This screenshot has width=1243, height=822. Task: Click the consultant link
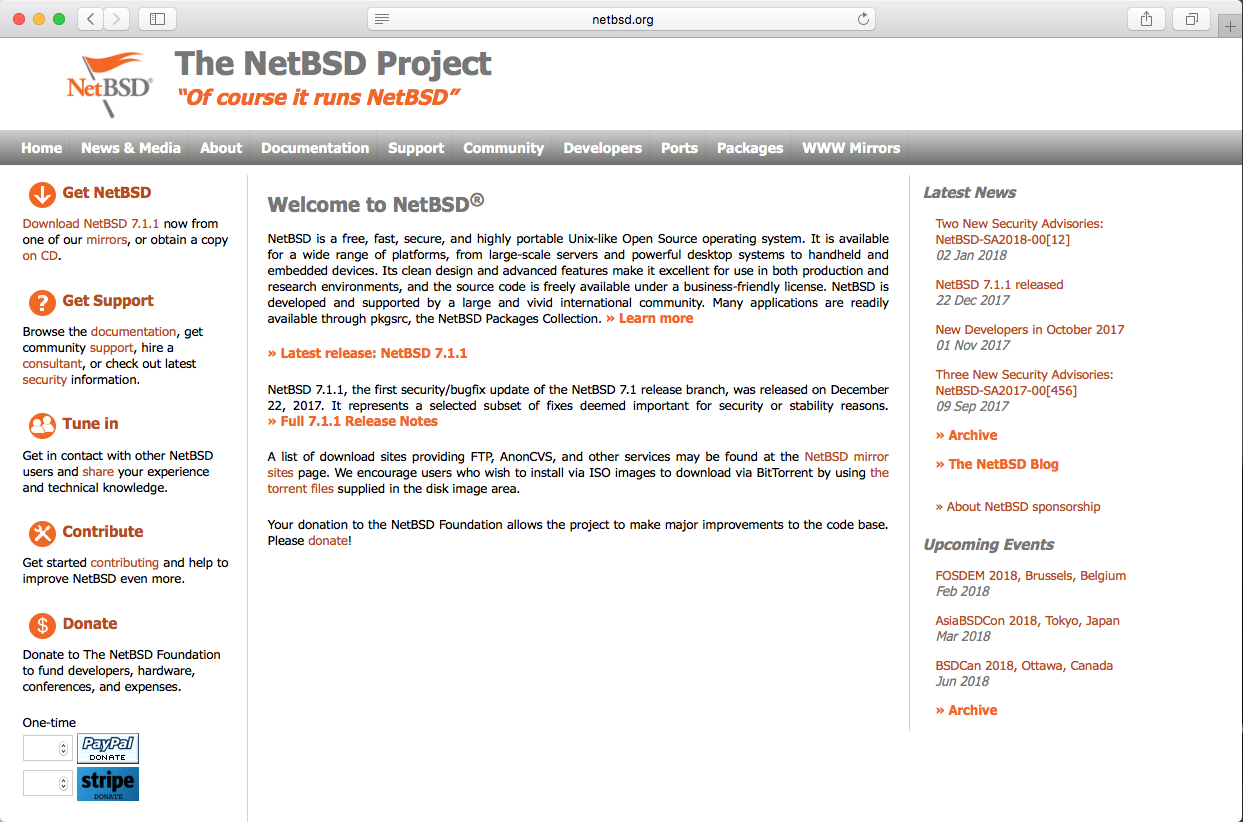point(52,364)
